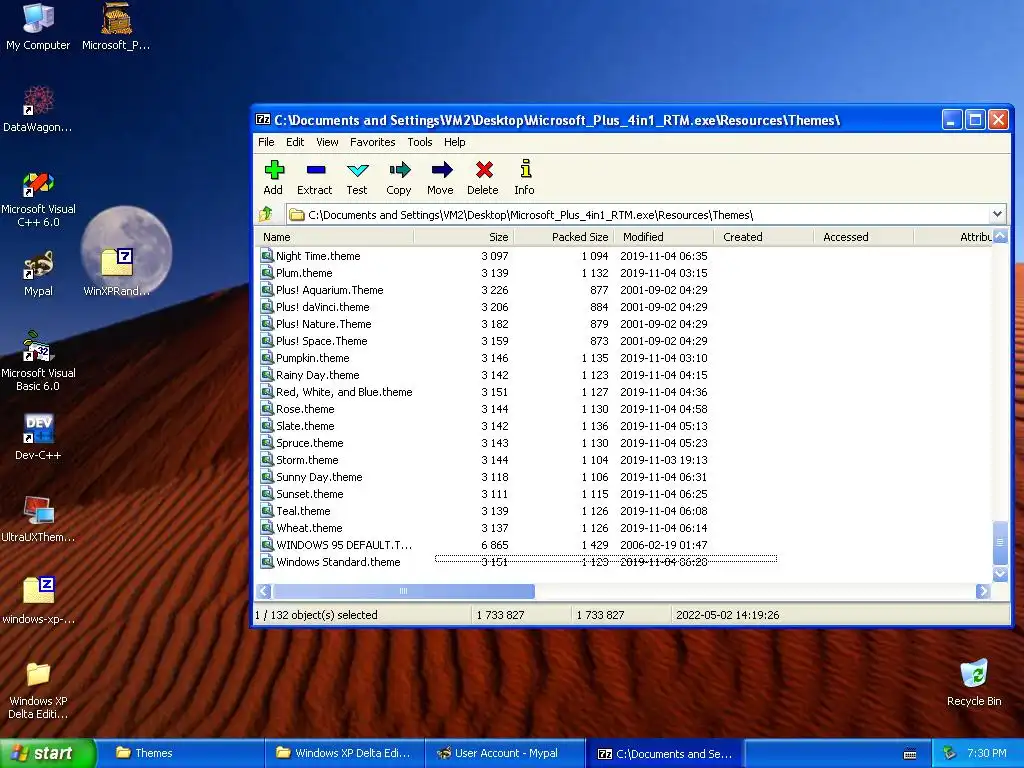Switch to Windows XP Delta Edi... taskbar window
The height and width of the screenshot is (768, 1024).
coord(344,753)
